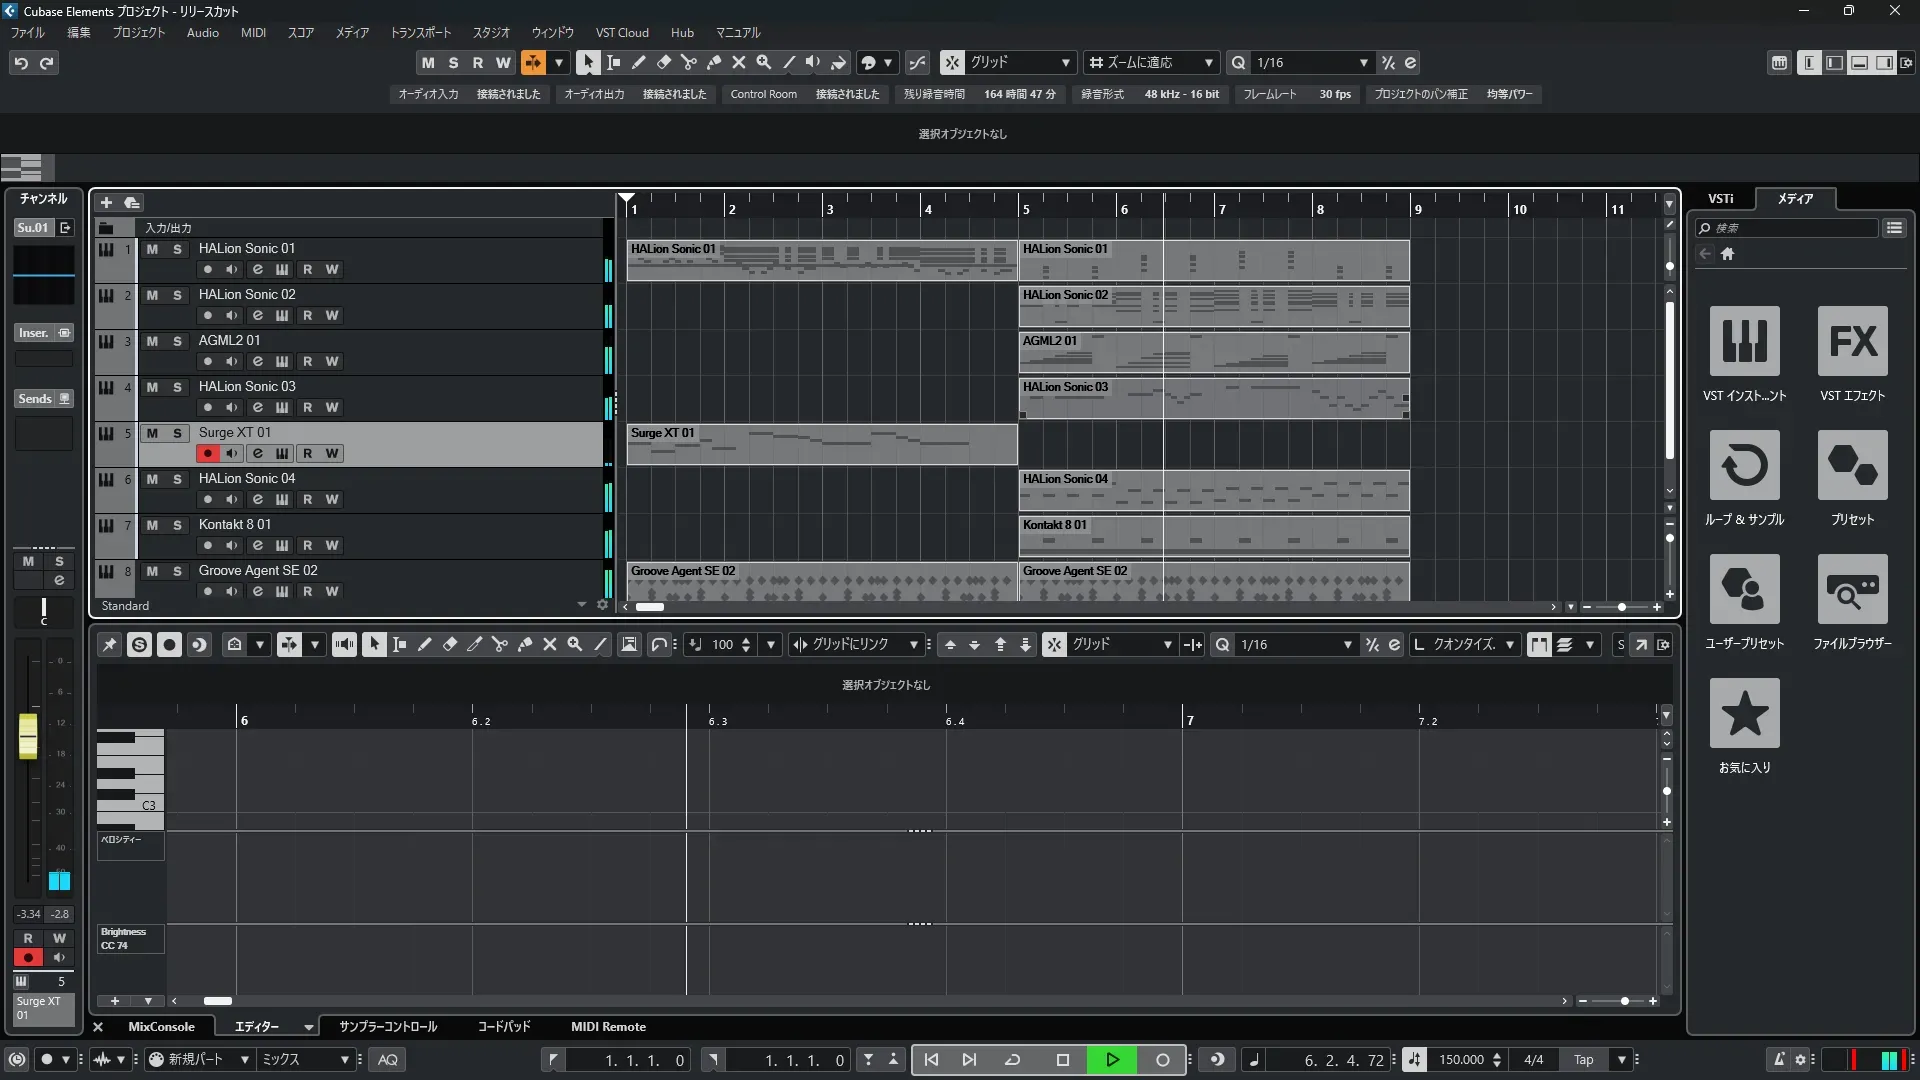This screenshot has width=1920, height=1080.
Task: Click the Tap tempo button
Action: point(1583,1060)
